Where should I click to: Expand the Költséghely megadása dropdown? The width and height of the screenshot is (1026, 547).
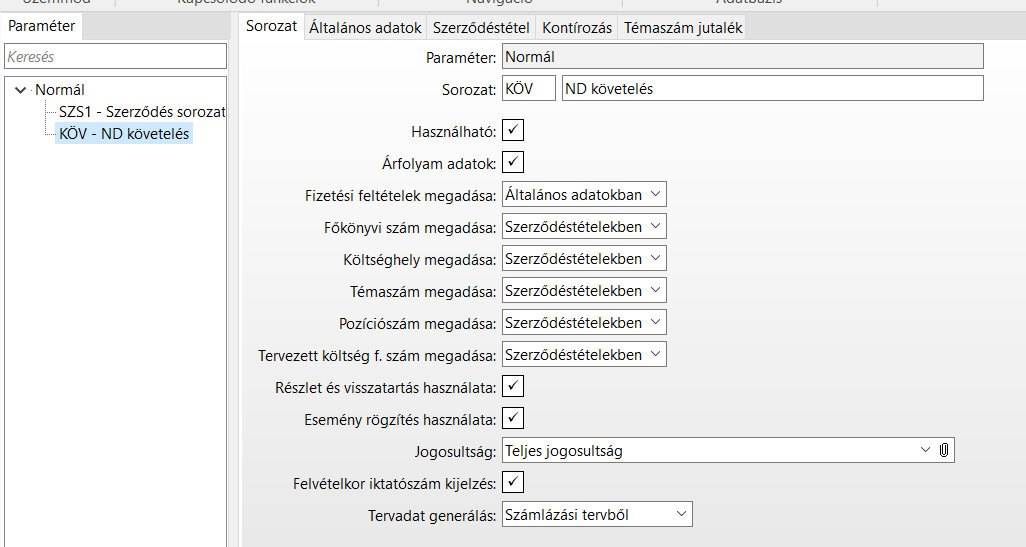(655, 258)
